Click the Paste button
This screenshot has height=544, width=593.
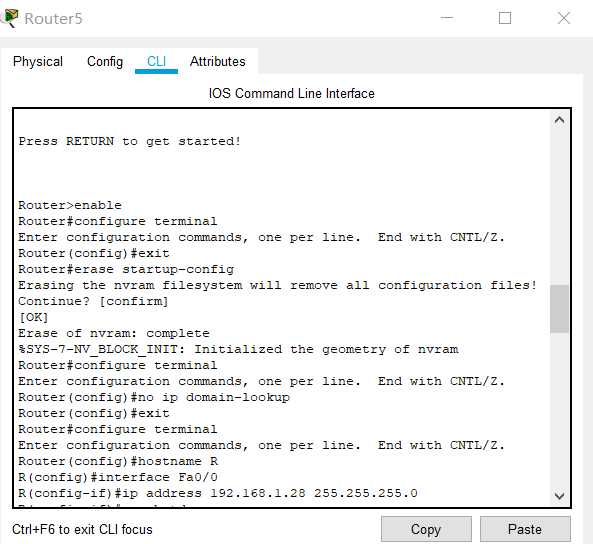click(x=525, y=529)
